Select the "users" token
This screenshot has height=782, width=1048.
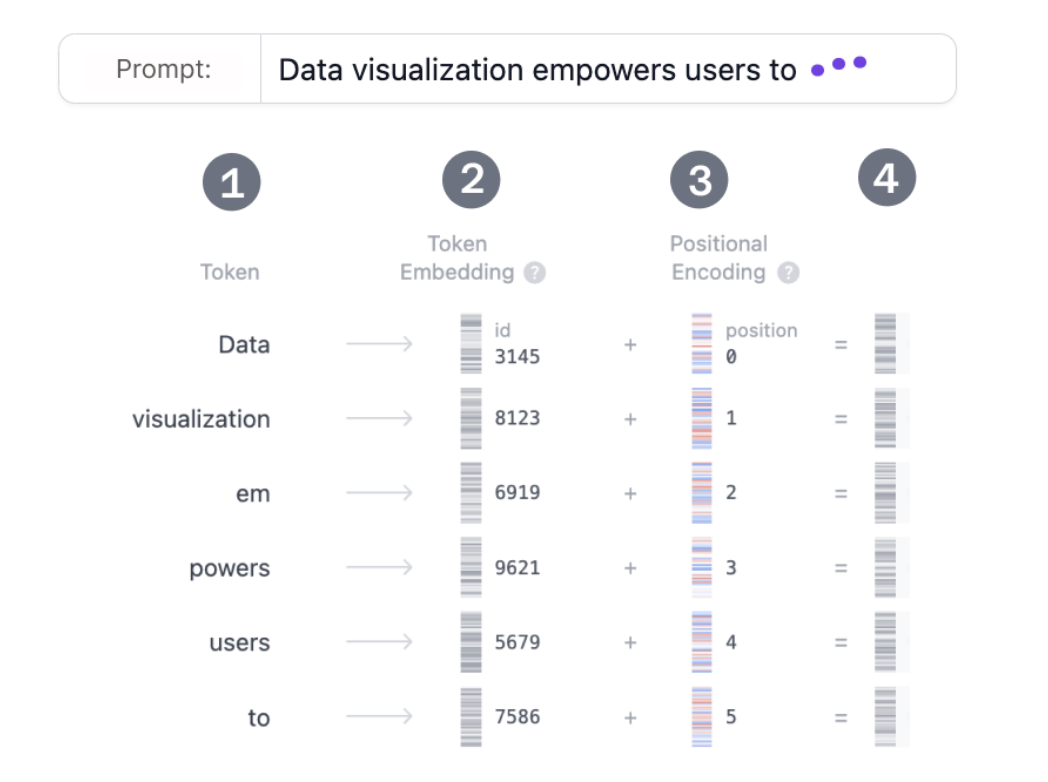[240, 643]
